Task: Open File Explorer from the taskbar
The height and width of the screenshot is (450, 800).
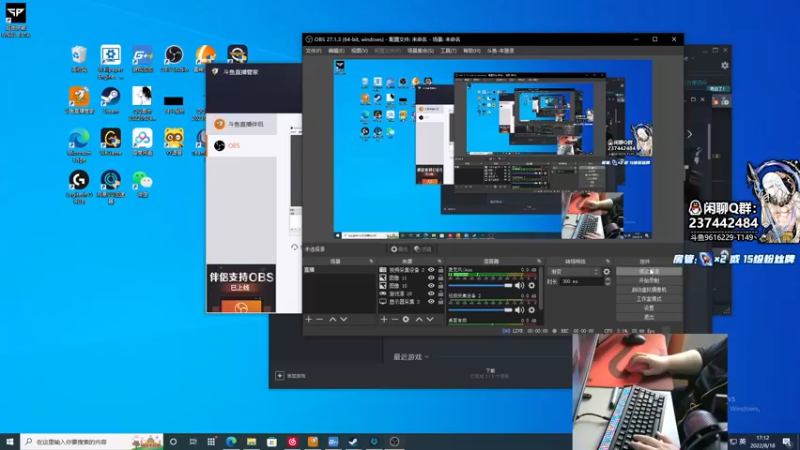Action: 252,441
